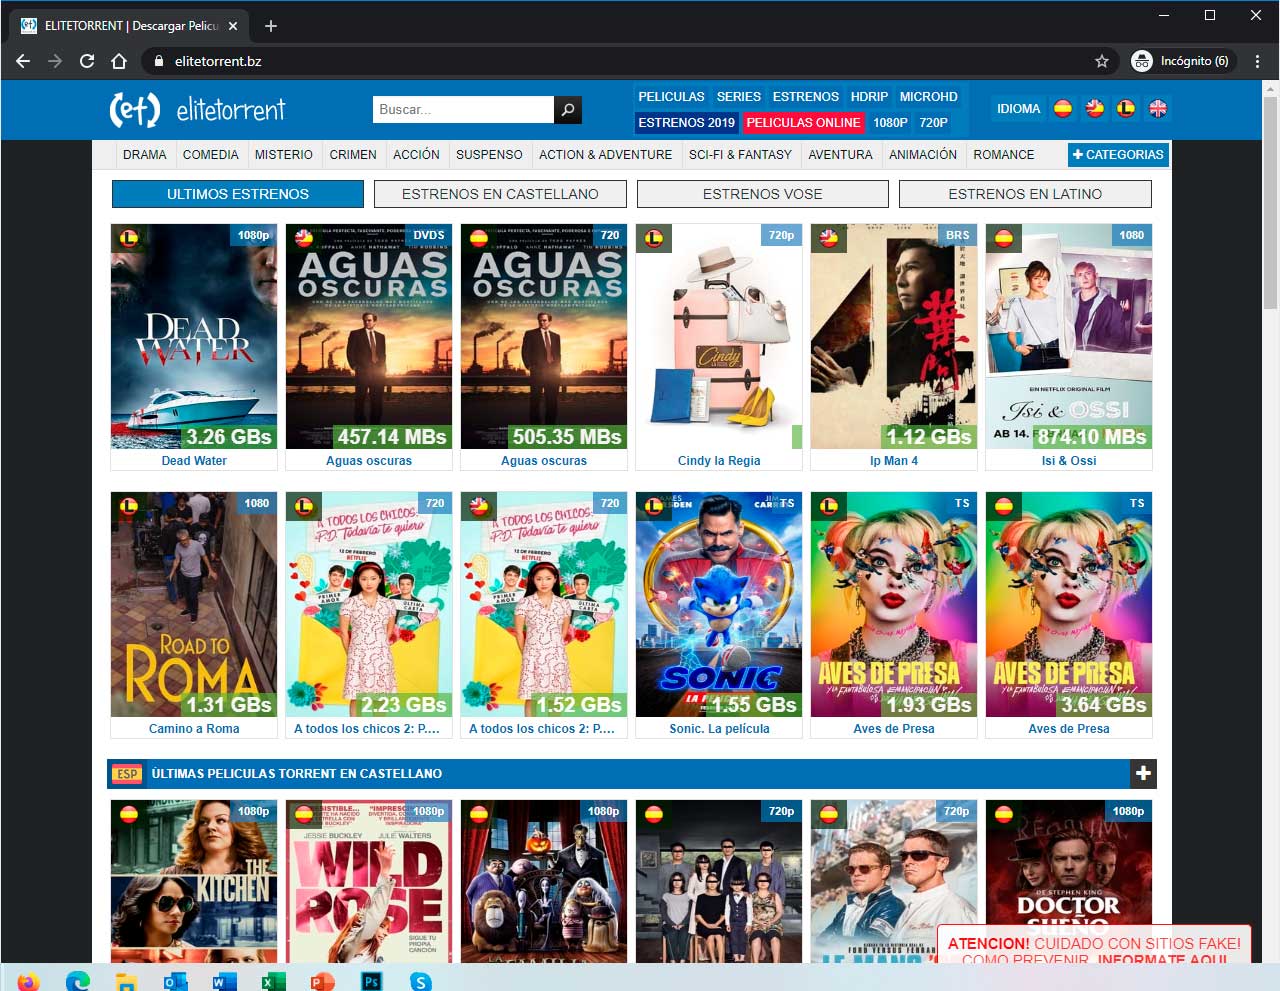Browse the DRAMA genre
Viewport: 1280px width, 991px height.
[x=145, y=155]
